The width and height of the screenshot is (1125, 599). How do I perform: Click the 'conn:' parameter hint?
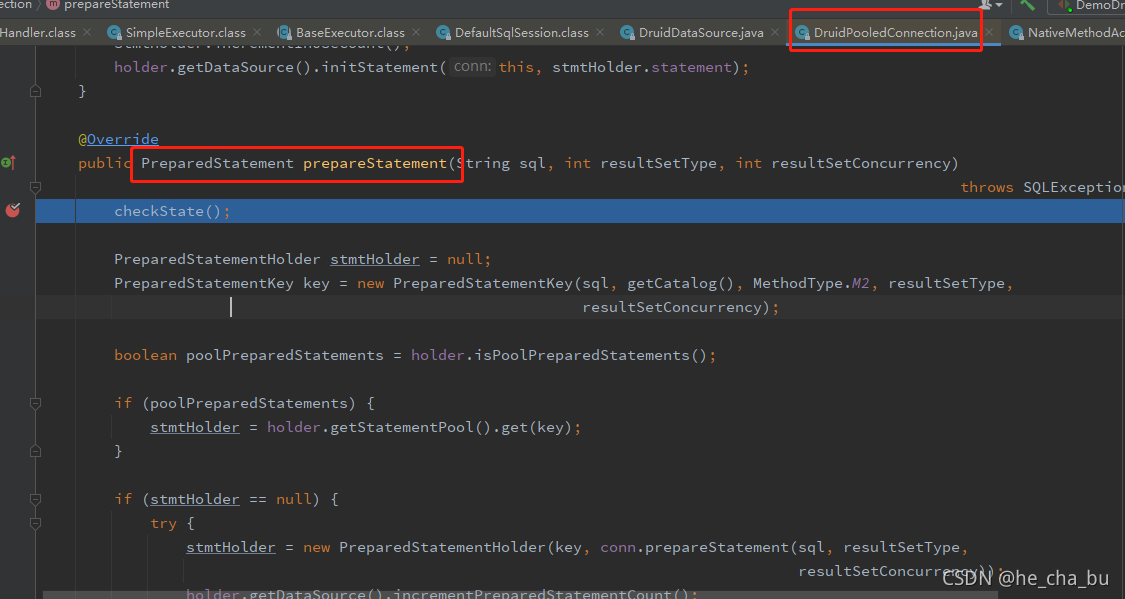tap(473, 67)
